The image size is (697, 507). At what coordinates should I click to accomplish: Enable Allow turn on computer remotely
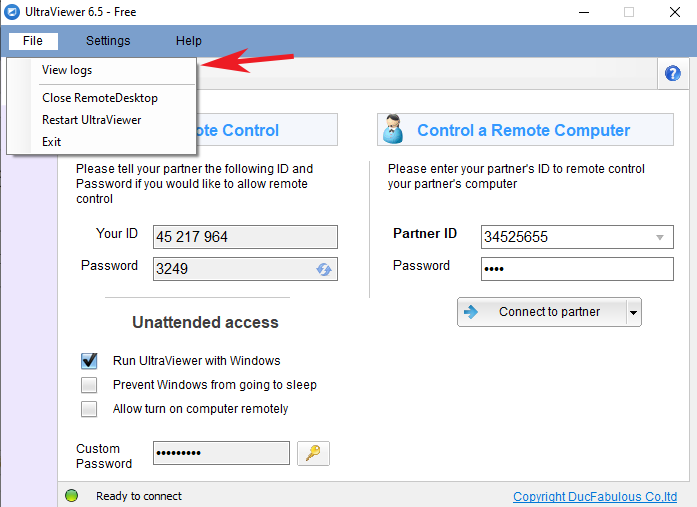(89, 409)
